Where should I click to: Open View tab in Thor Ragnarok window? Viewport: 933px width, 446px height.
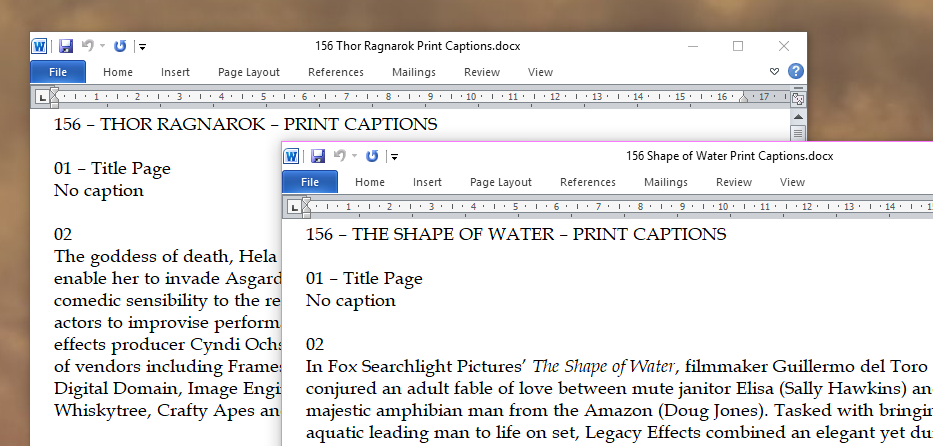(x=540, y=72)
